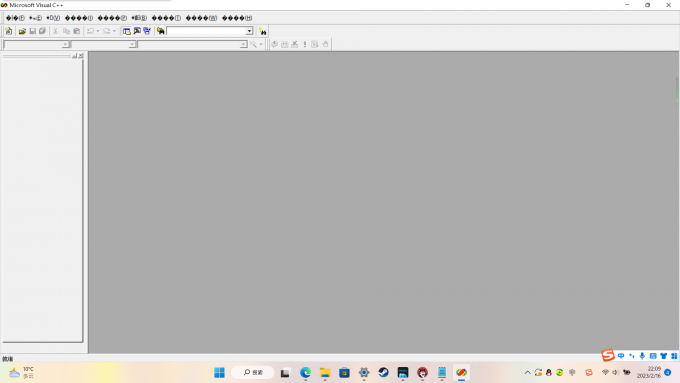Click the Search binoculars icon after find box
680x383 pixels.
click(262, 31)
